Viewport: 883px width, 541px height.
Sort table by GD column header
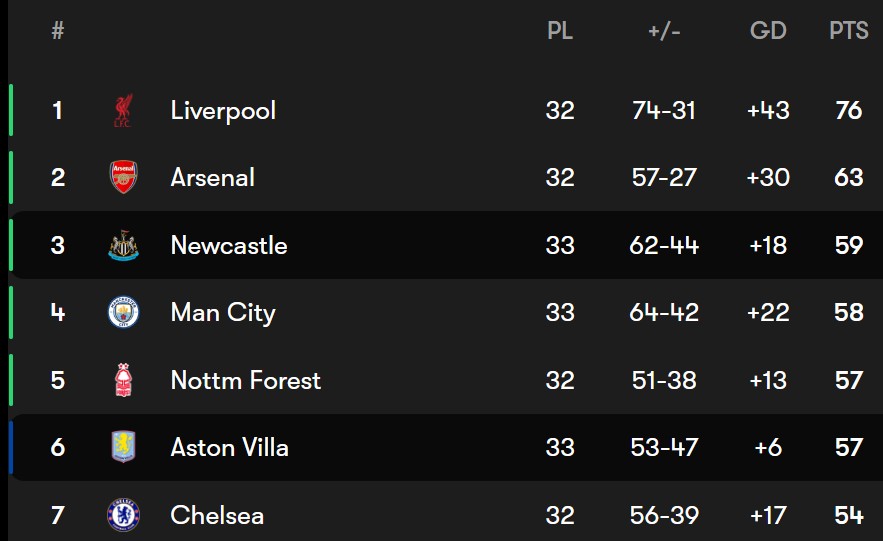tap(768, 31)
